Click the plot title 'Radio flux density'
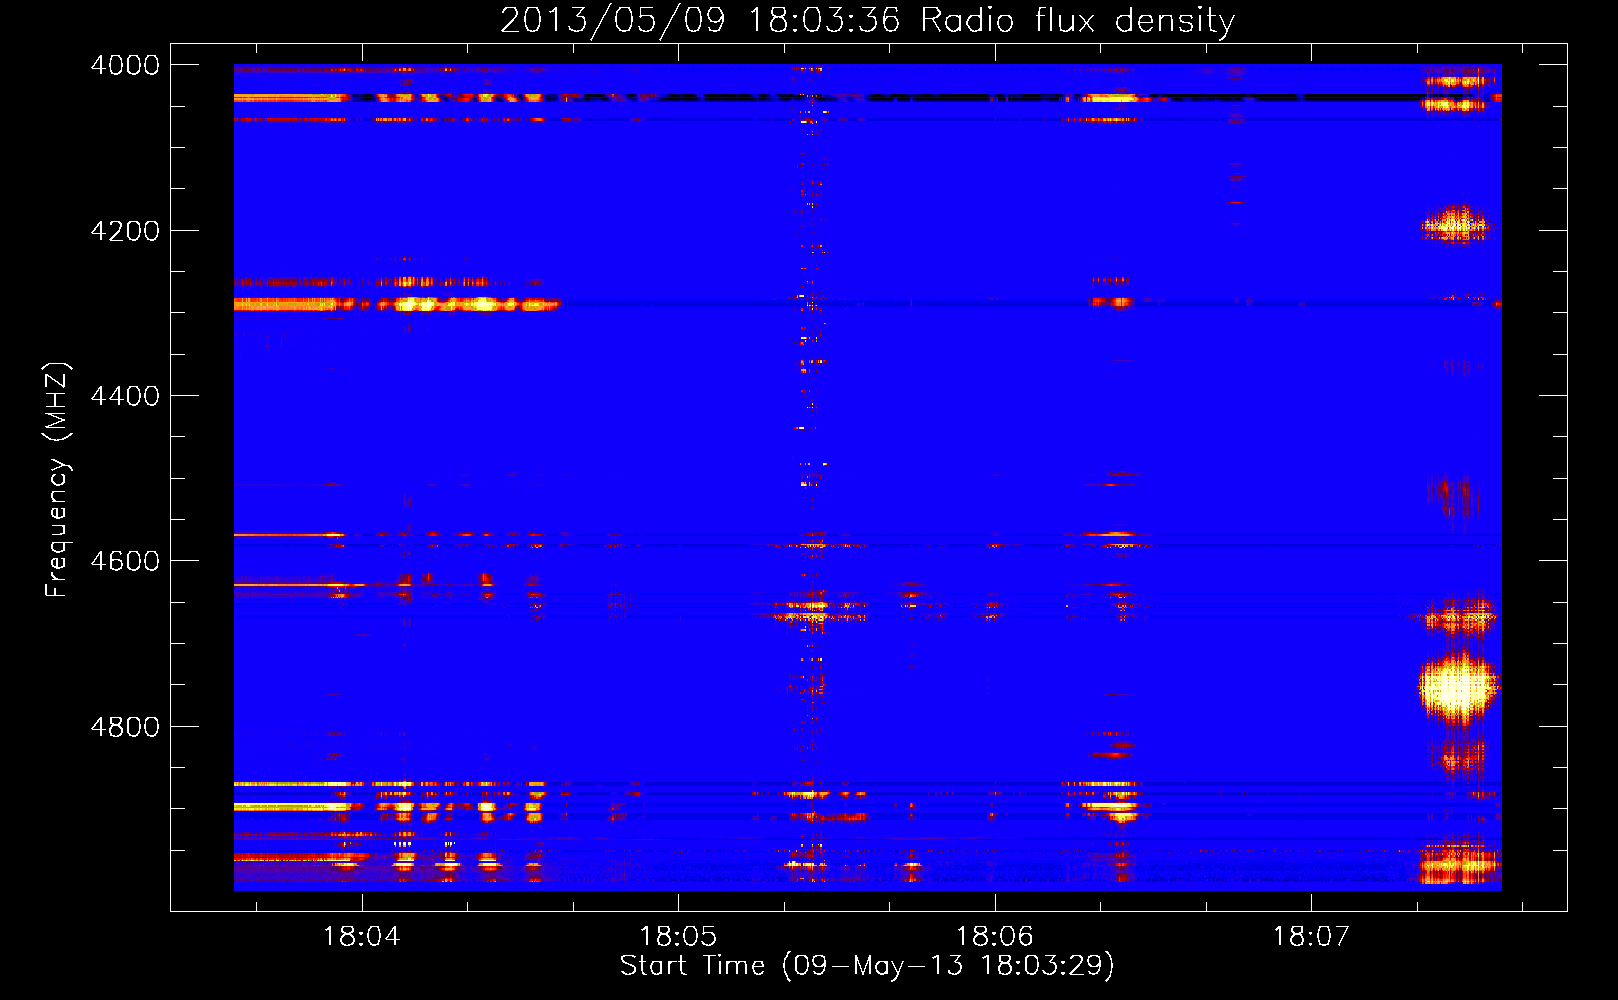Viewport: 1618px width, 1000px height. (x=1077, y=20)
